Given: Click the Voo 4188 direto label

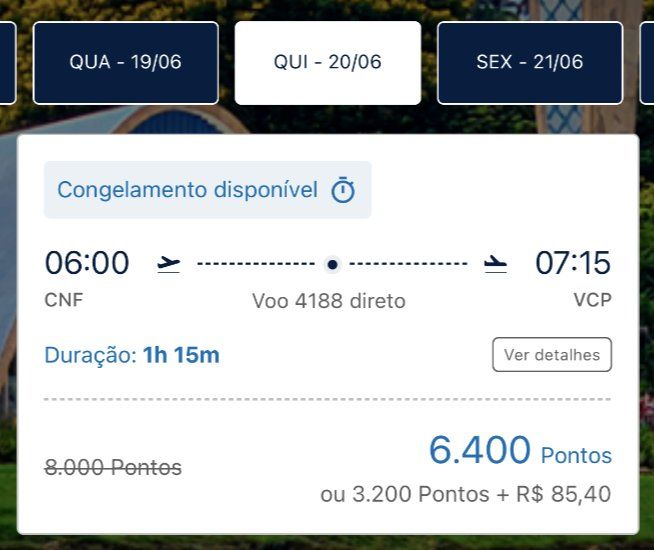Looking at the screenshot, I should point(329,301).
